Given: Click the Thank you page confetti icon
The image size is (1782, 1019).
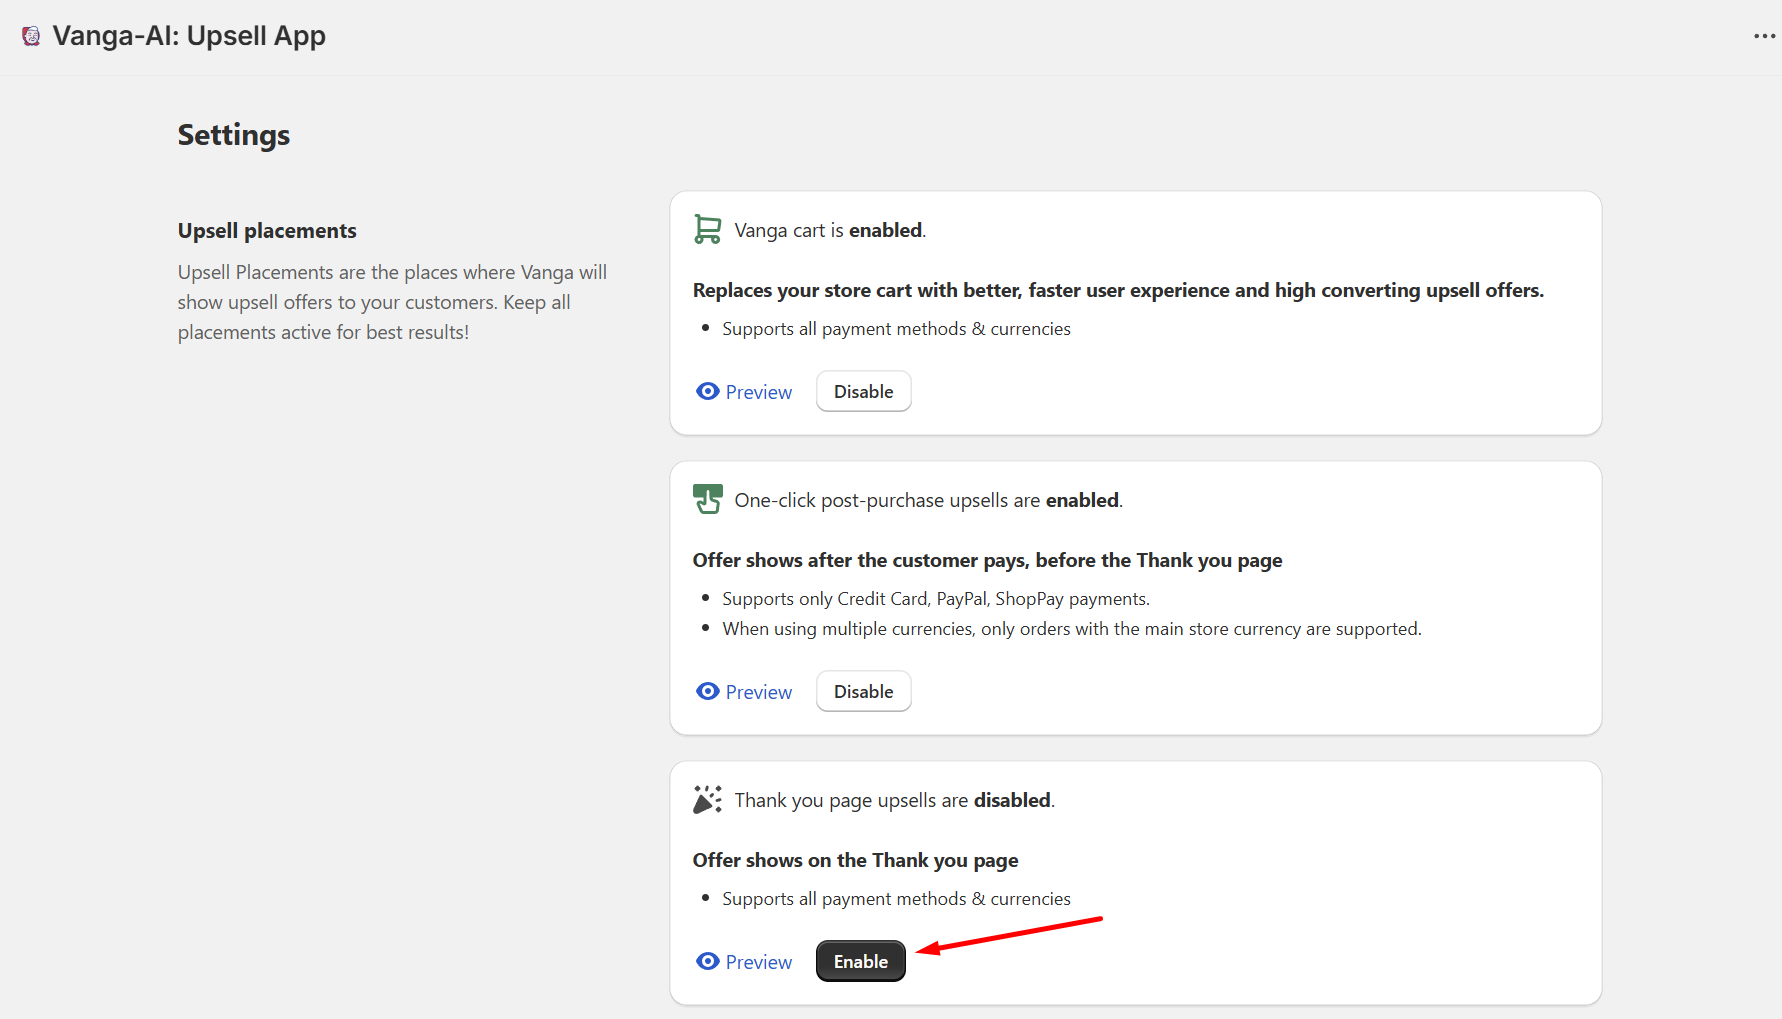Looking at the screenshot, I should 708,800.
